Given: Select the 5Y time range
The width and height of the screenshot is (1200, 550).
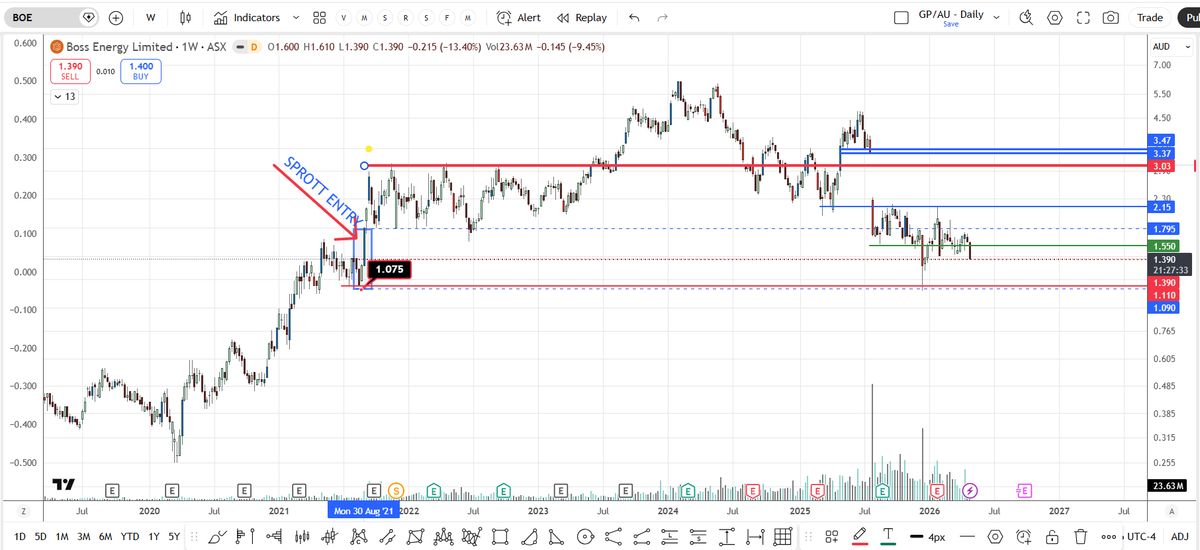Looking at the screenshot, I should [x=174, y=537].
